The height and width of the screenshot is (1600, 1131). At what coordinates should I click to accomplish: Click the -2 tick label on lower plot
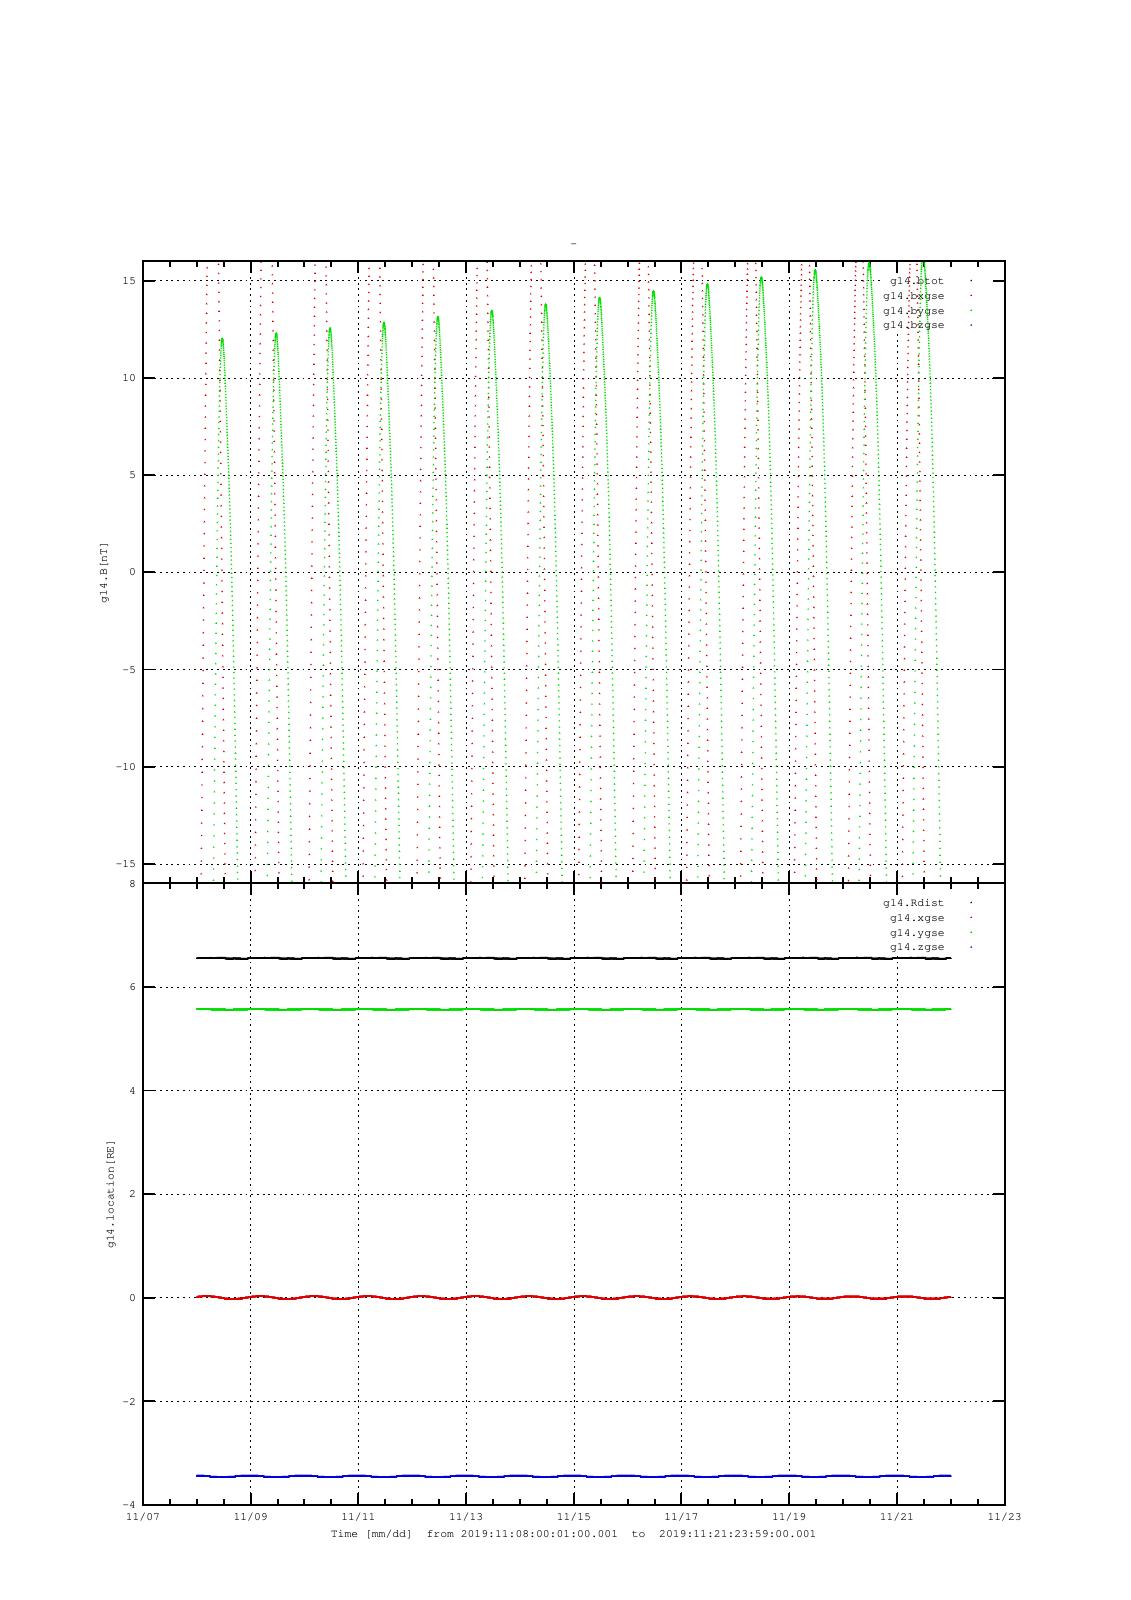129,1402
